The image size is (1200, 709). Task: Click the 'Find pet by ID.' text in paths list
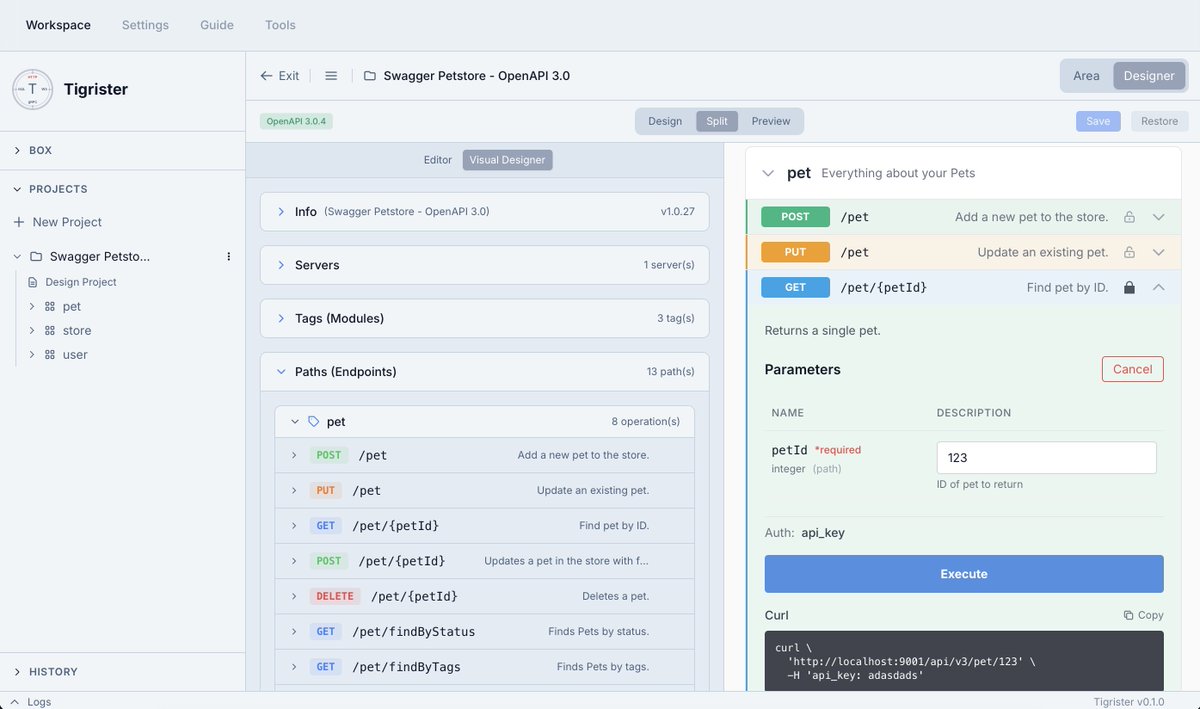coord(614,526)
